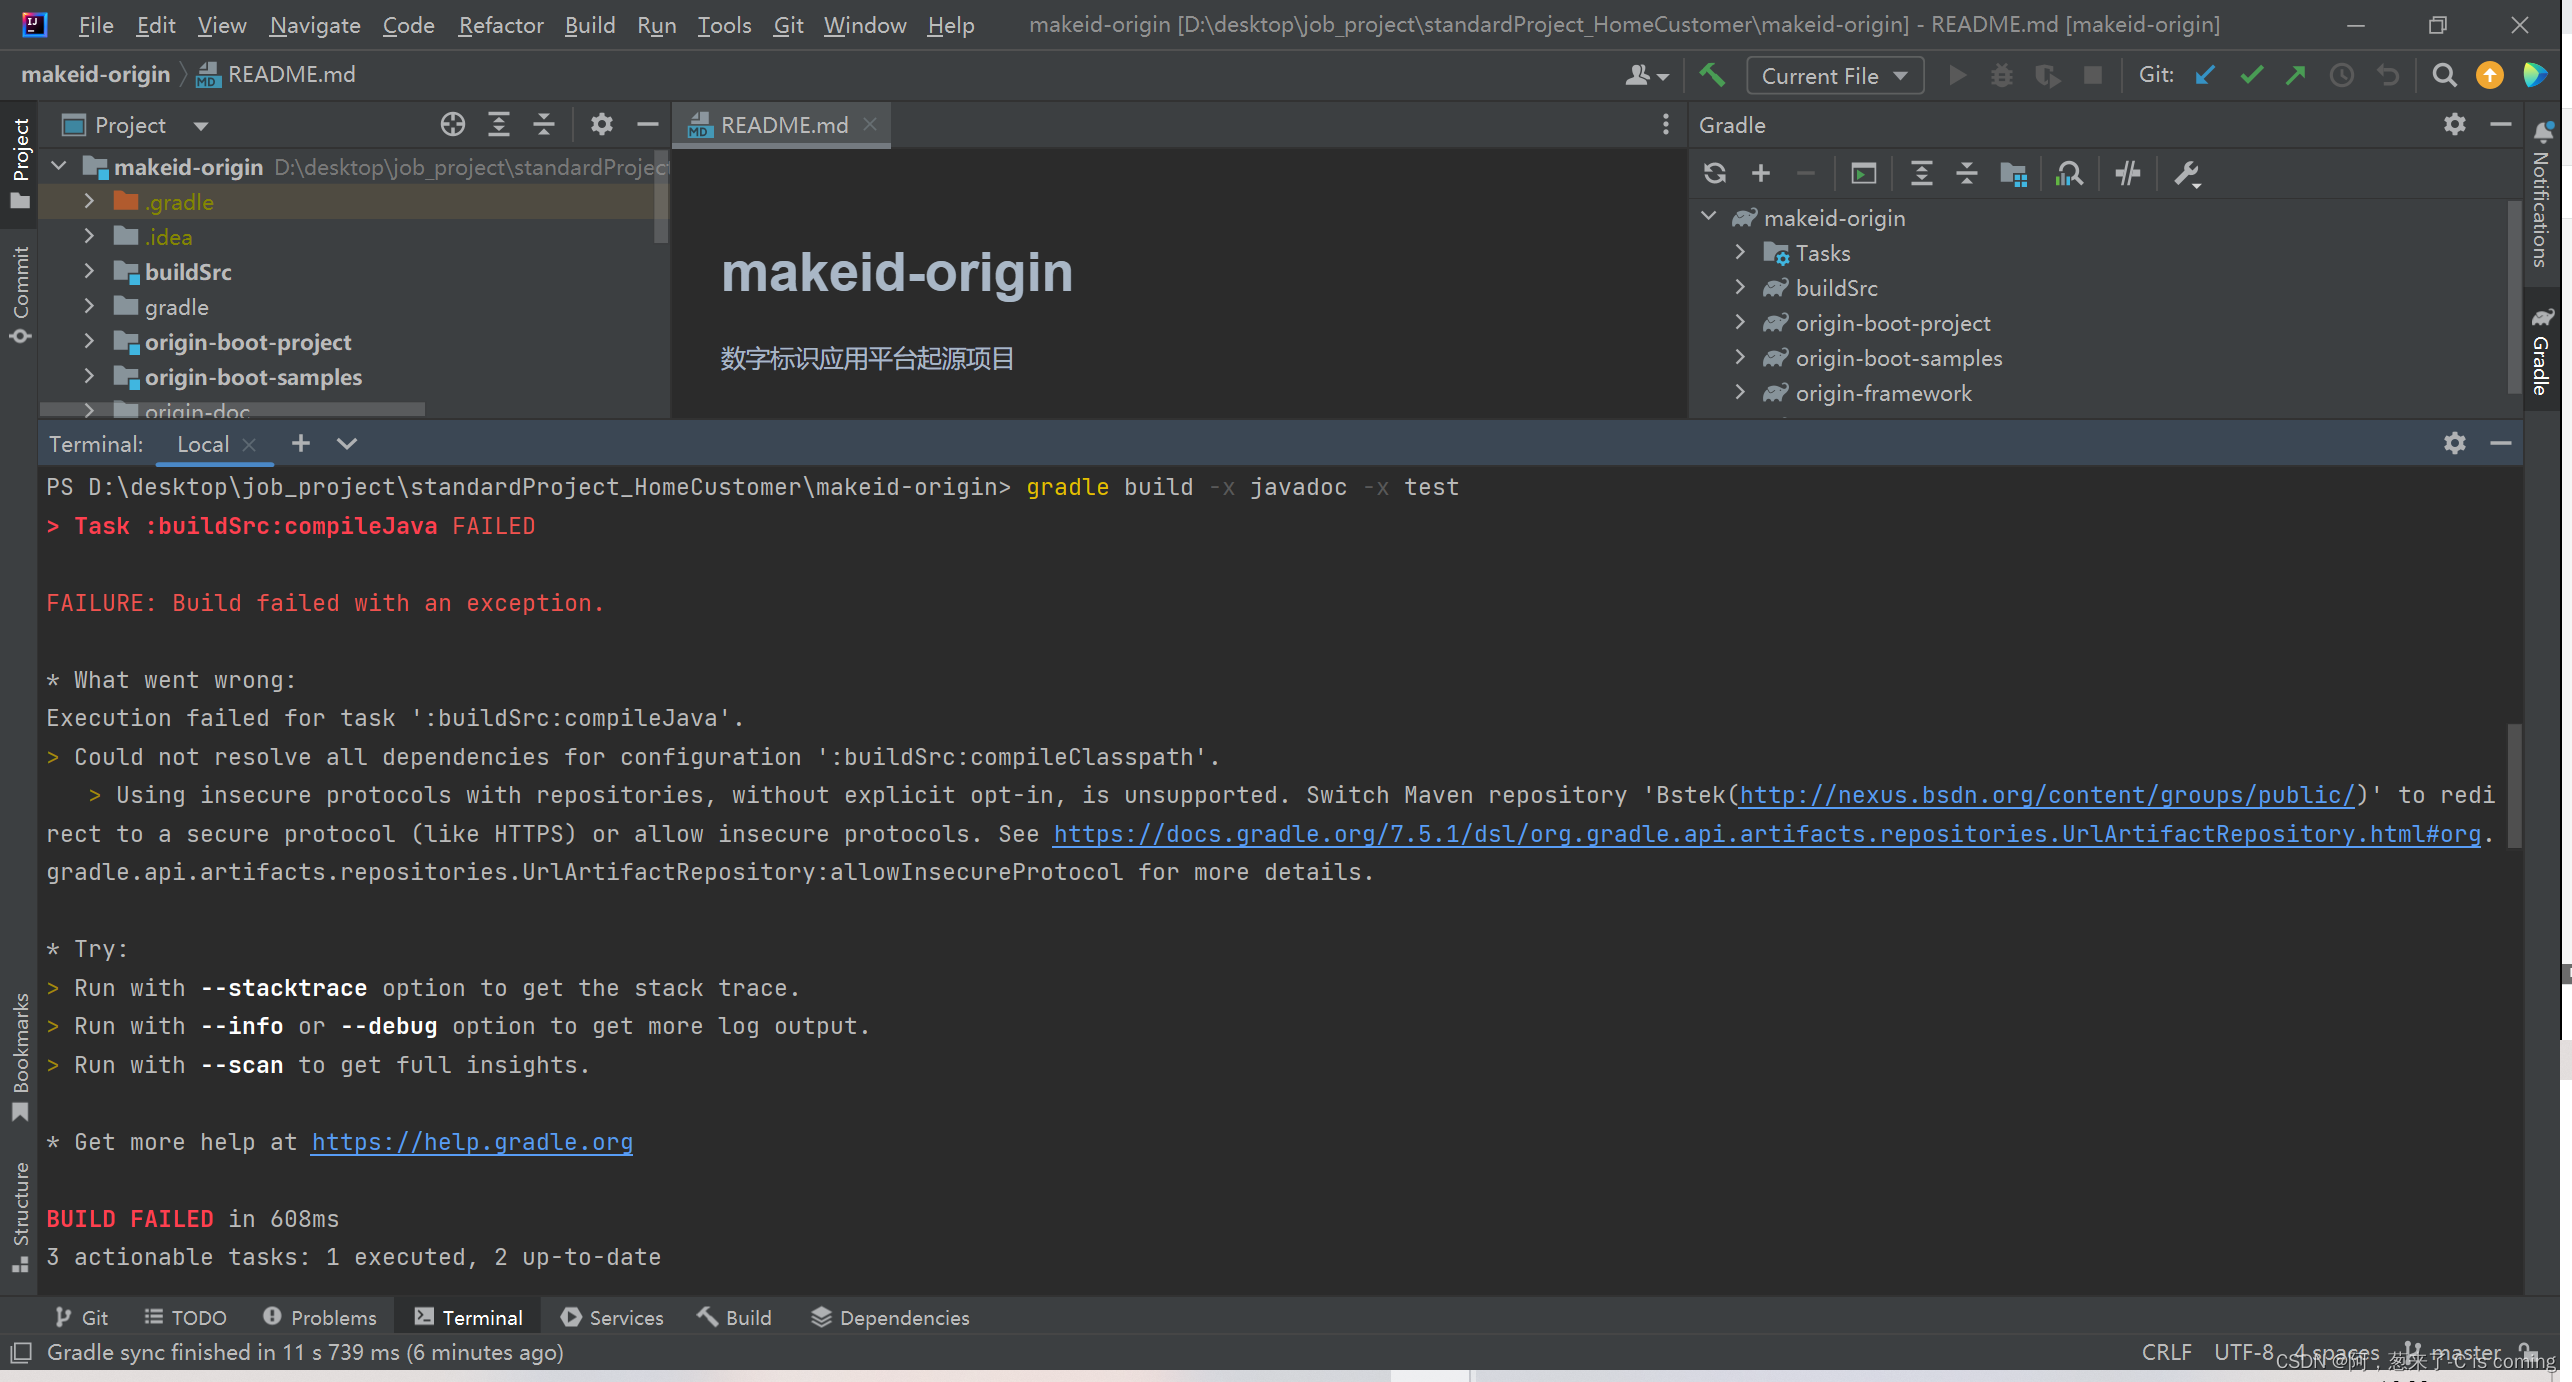The image size is (2572, 1382).
Task: Click Select Opened File locate icon
Action: click(453, 124)
